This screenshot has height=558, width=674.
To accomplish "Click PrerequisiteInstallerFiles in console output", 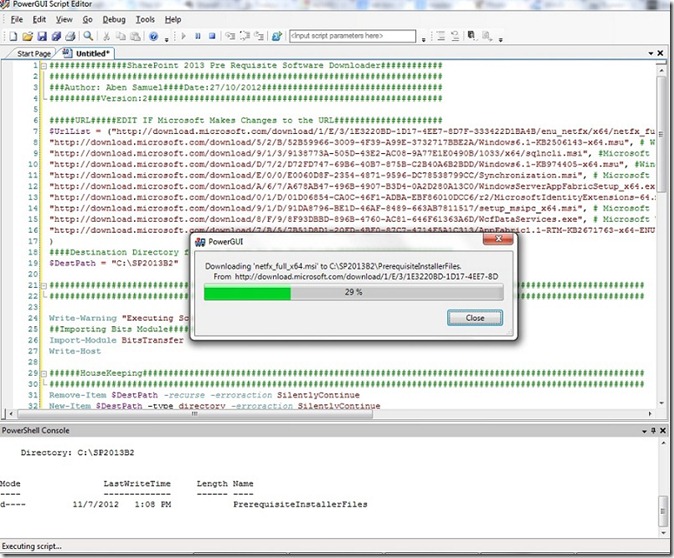I will click(300, 505).
